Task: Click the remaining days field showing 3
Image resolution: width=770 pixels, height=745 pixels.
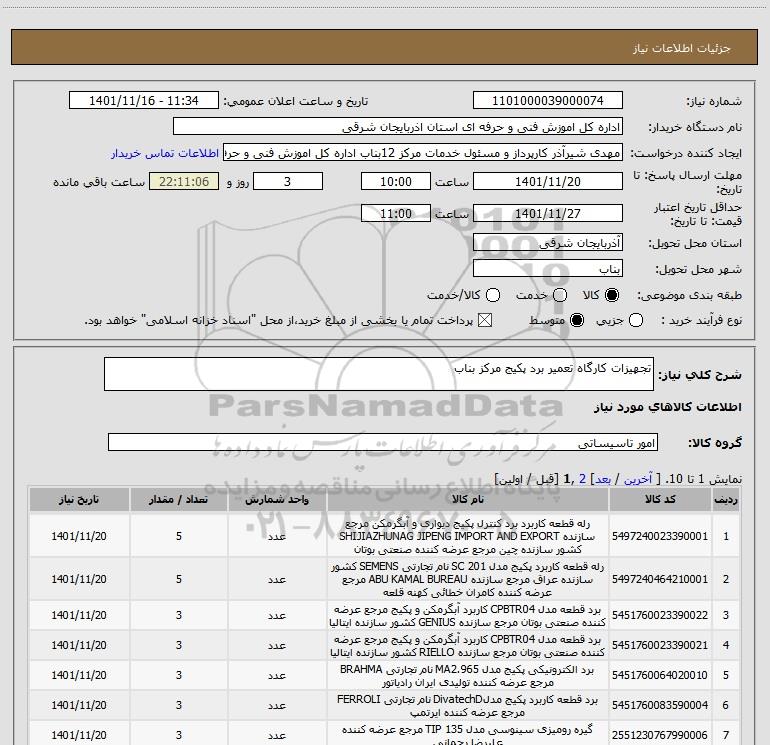Action: click(x=288, y=182)
